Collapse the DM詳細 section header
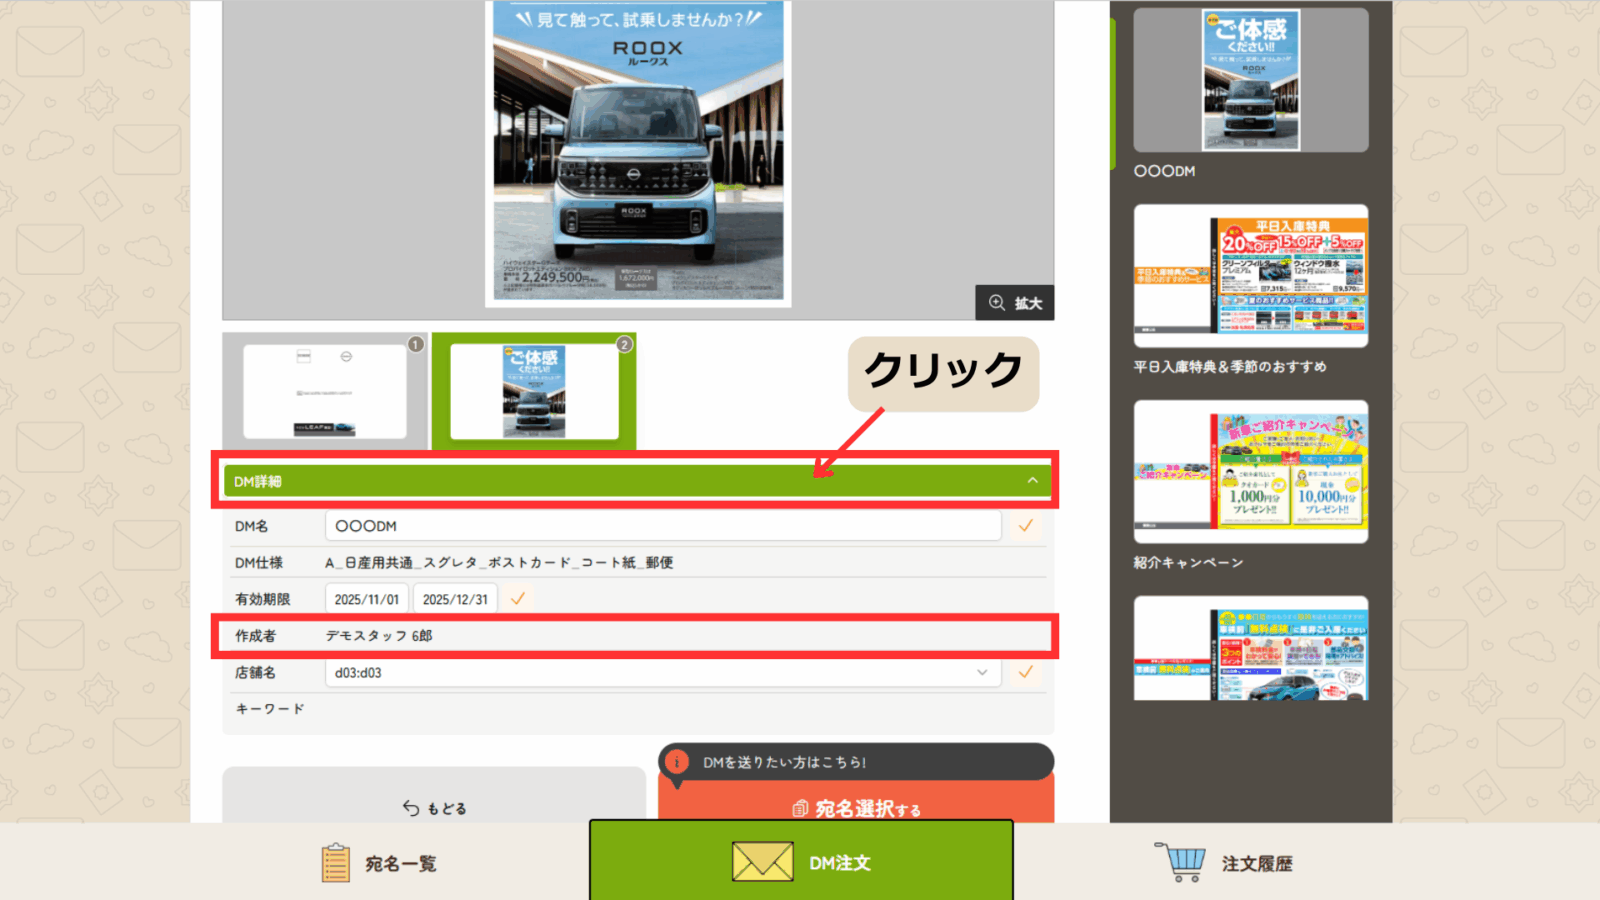The width and height of the screenshot is (1600, 900). (1032, 481)
